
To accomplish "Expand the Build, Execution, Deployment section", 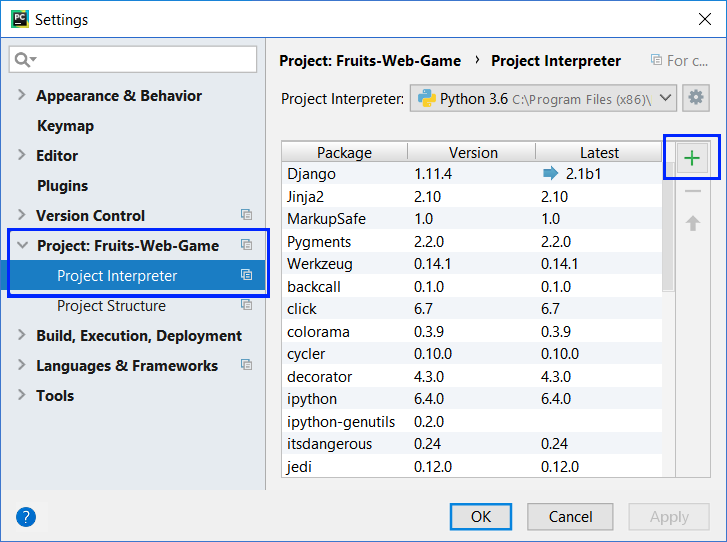I will [22, 336].
